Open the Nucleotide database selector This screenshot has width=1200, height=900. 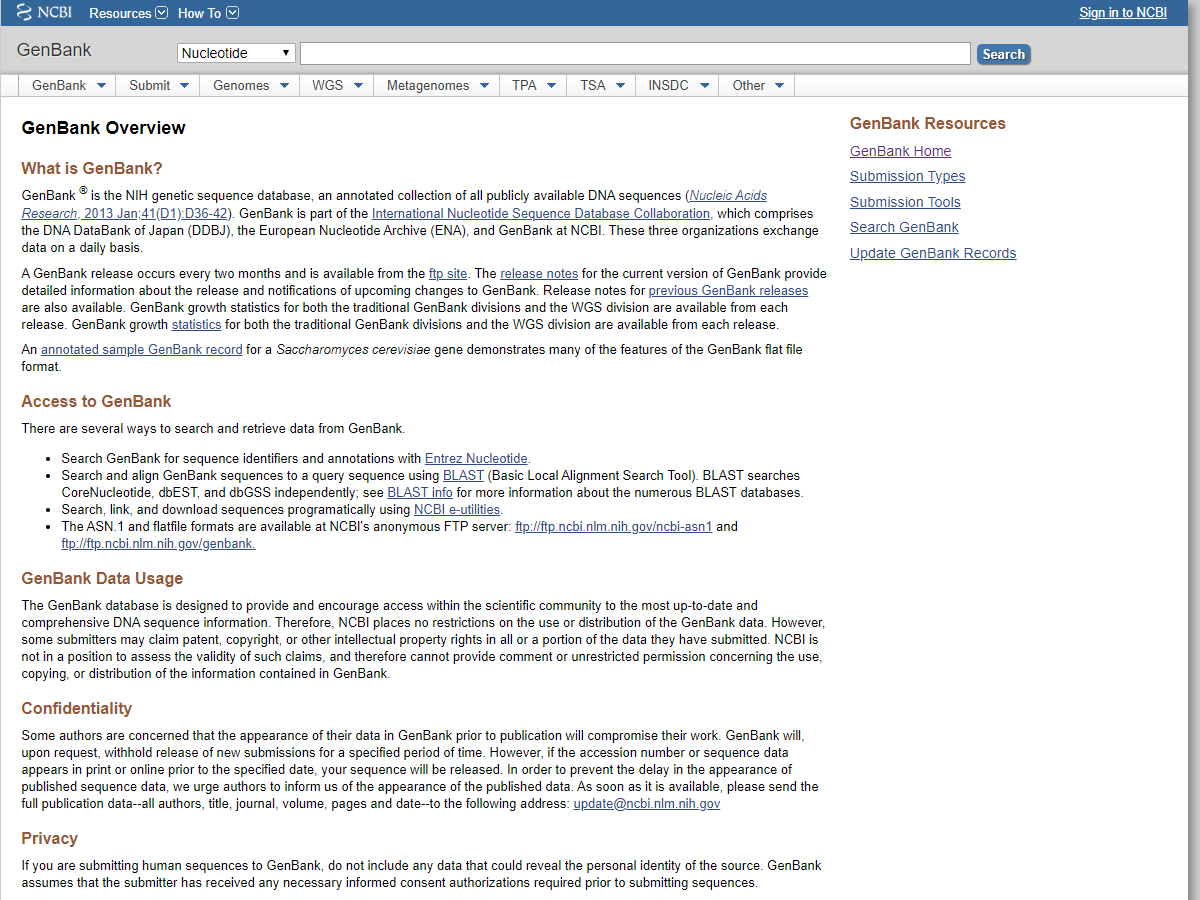236,54
